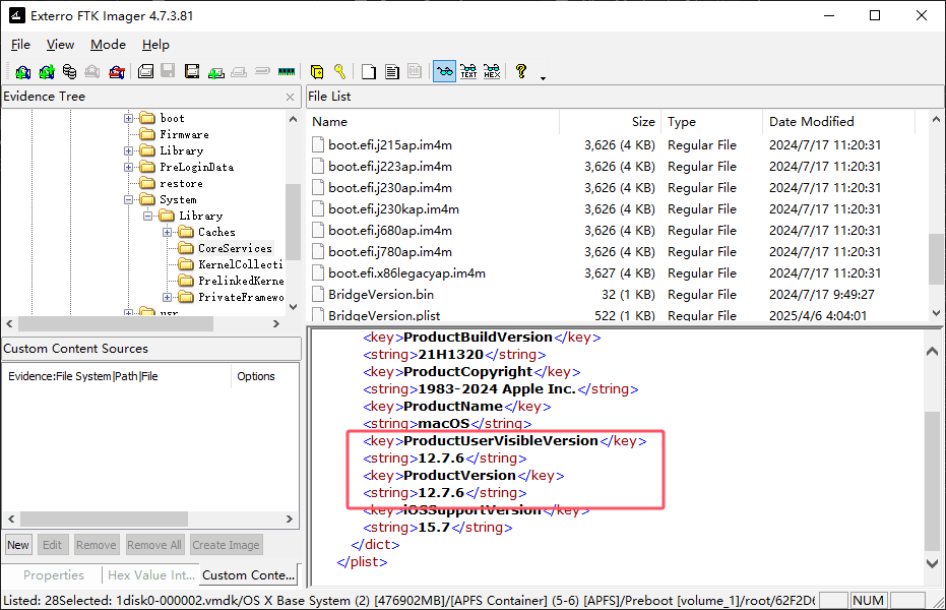Select file boot.efi.x86legacyap.im4m
946x610 pixels.
coord(407,274)
